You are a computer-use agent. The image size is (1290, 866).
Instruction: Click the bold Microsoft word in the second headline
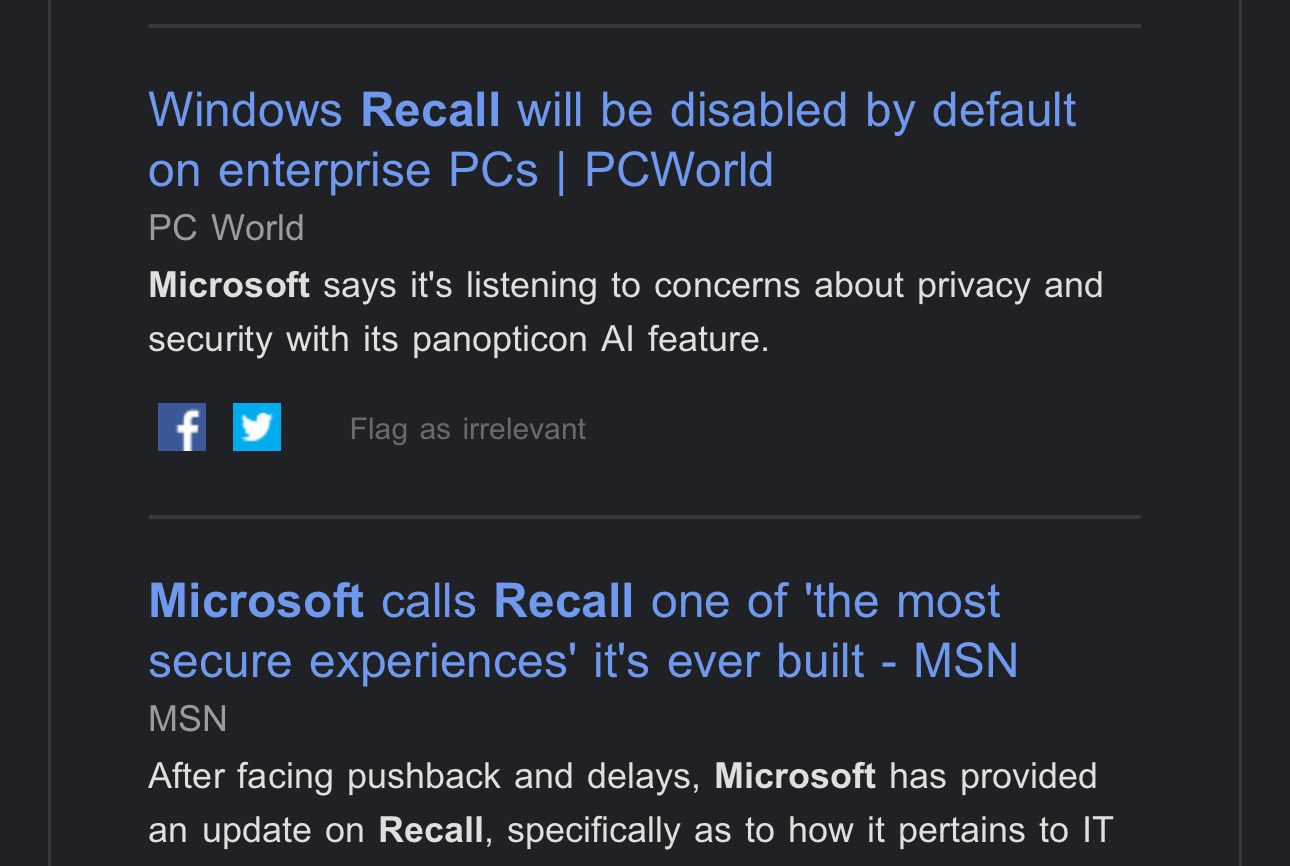pyautogui.click(x=256, y=601)
